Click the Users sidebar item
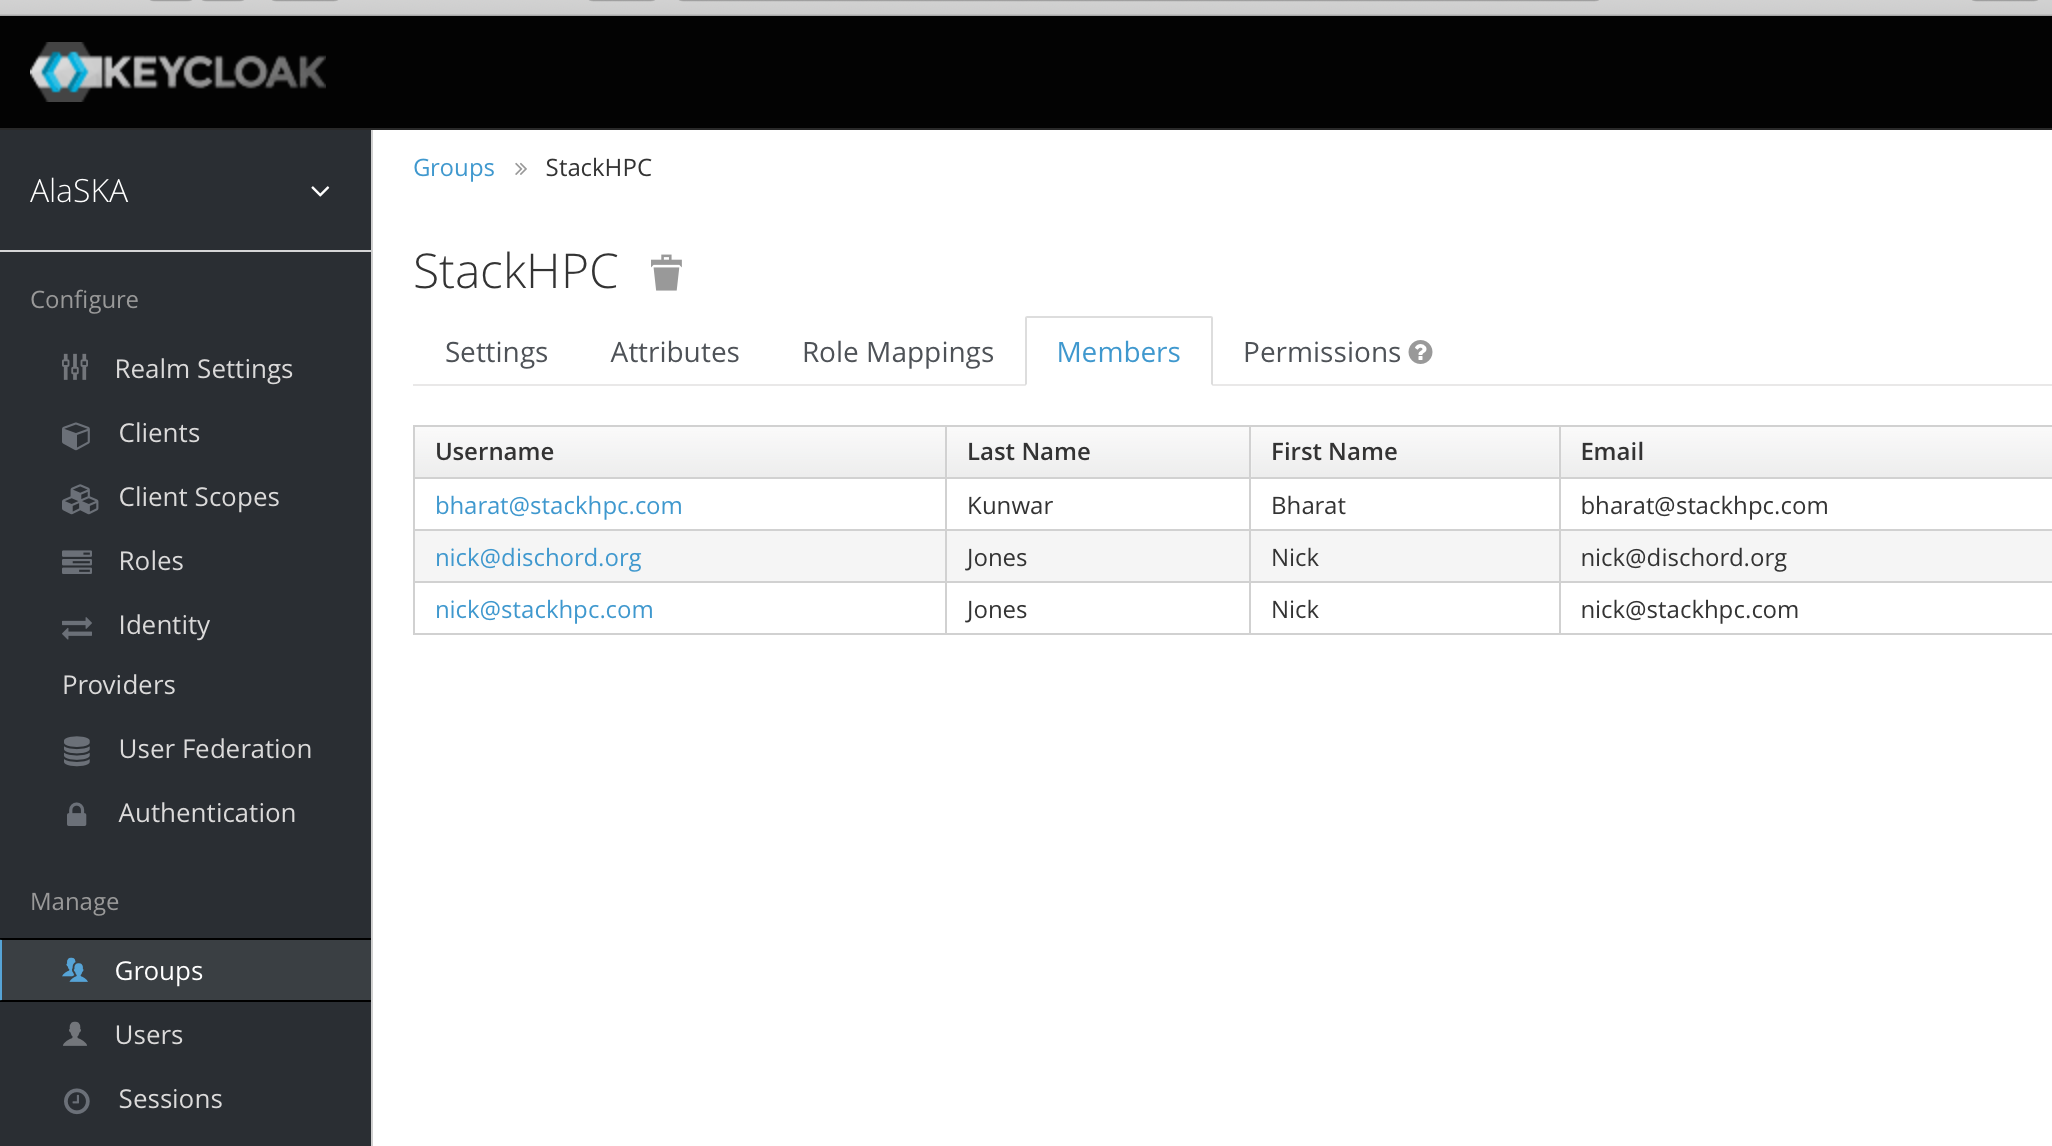This screenshot has width=2052, height=1146. pyautogui.click(x=148, y=1033)
